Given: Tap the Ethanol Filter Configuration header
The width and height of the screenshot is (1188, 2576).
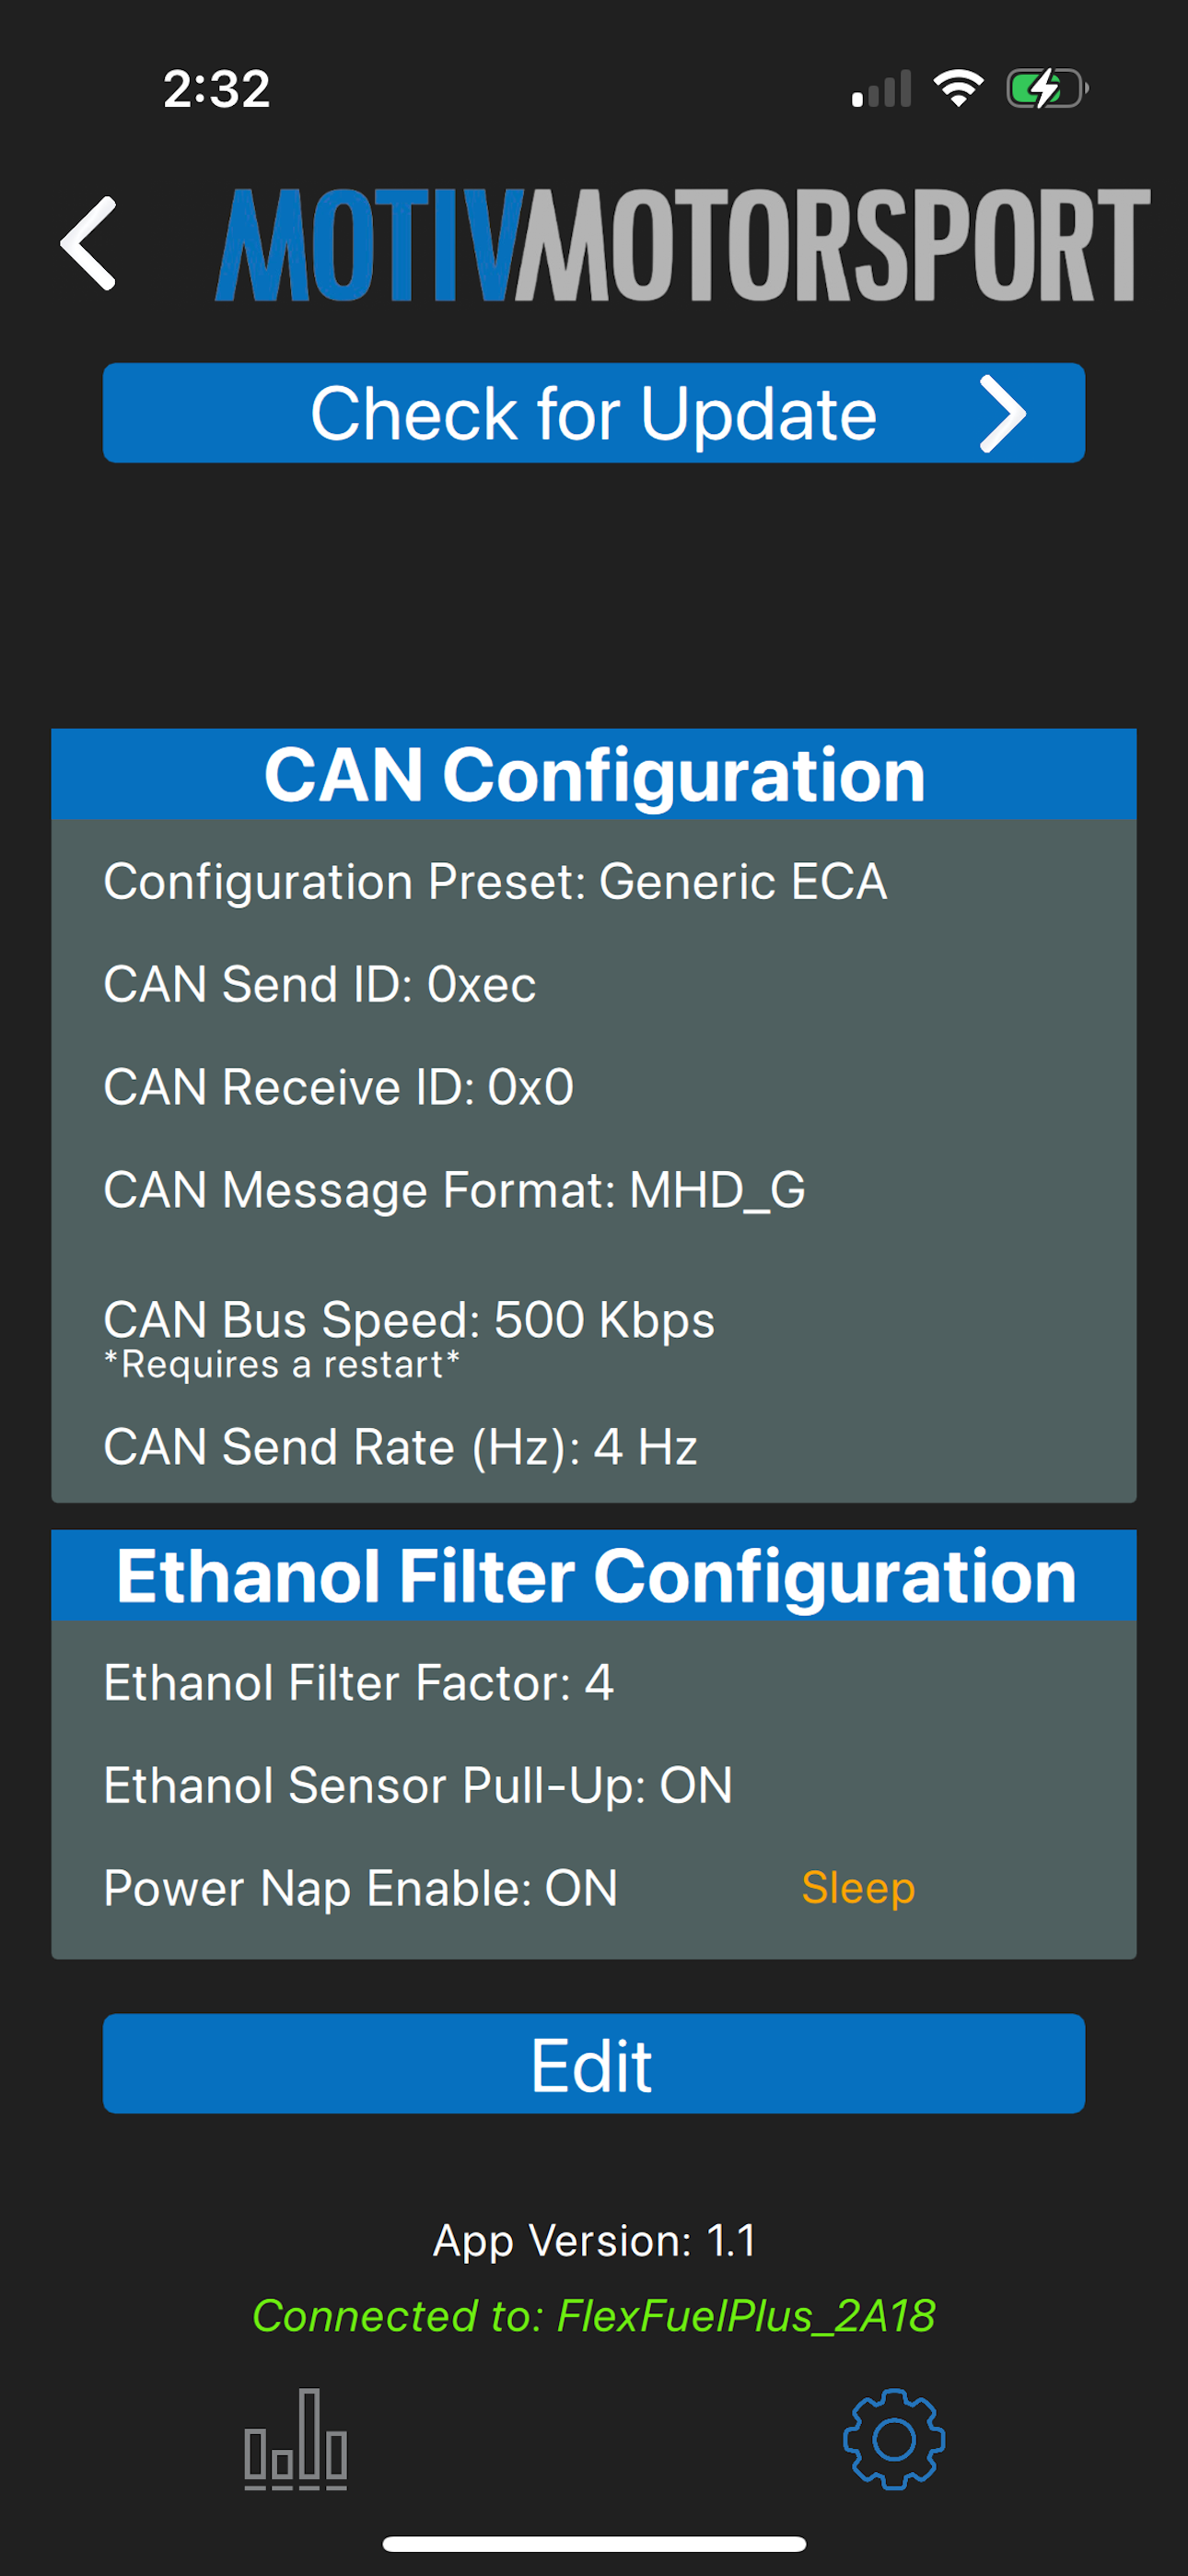Looking at the screenshot, I should point(594,1576).
